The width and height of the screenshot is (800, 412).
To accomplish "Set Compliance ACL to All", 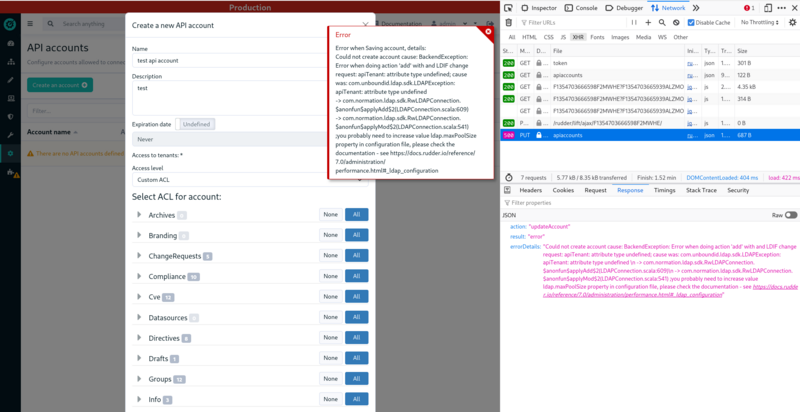I will [x=357, y=276].
